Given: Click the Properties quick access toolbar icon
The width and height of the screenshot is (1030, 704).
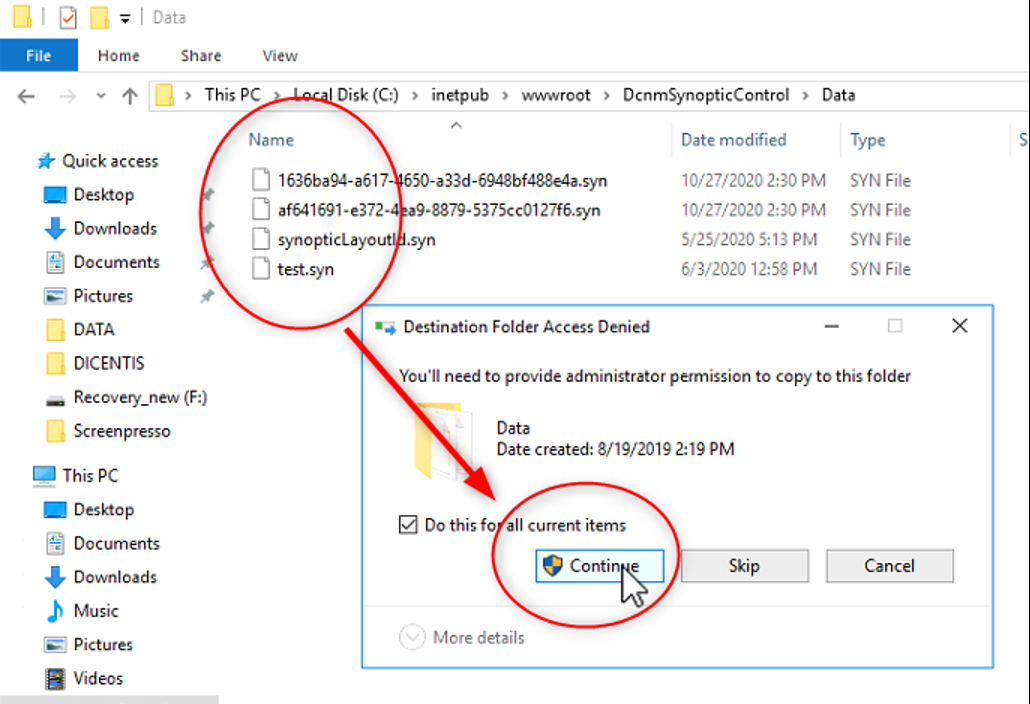Looking at the screenshot, I should pos(68,18).
